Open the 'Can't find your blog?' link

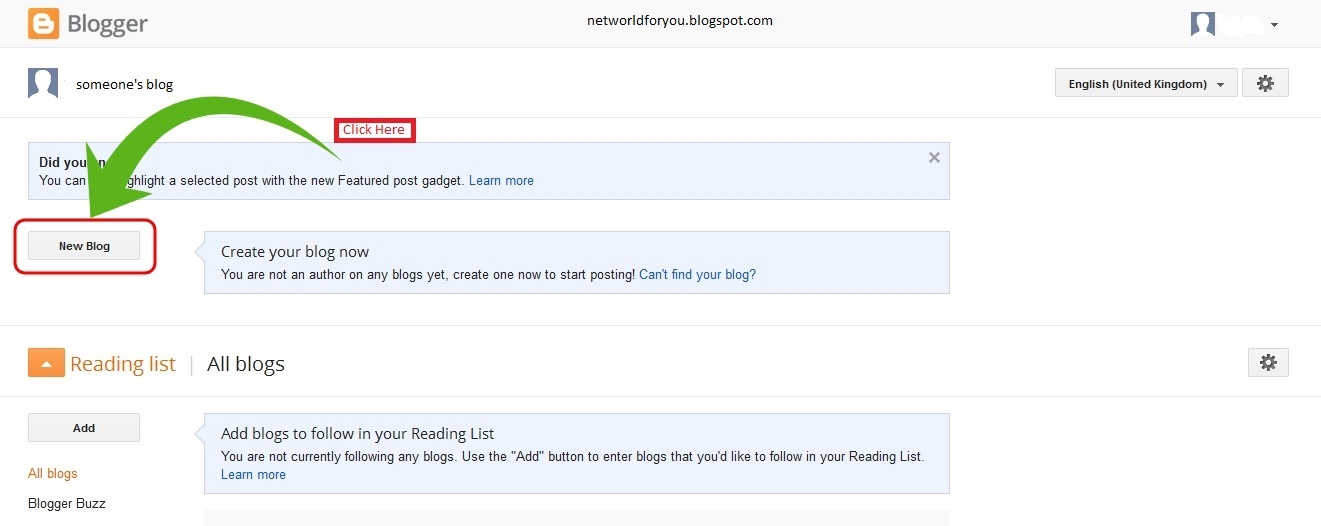697,274
